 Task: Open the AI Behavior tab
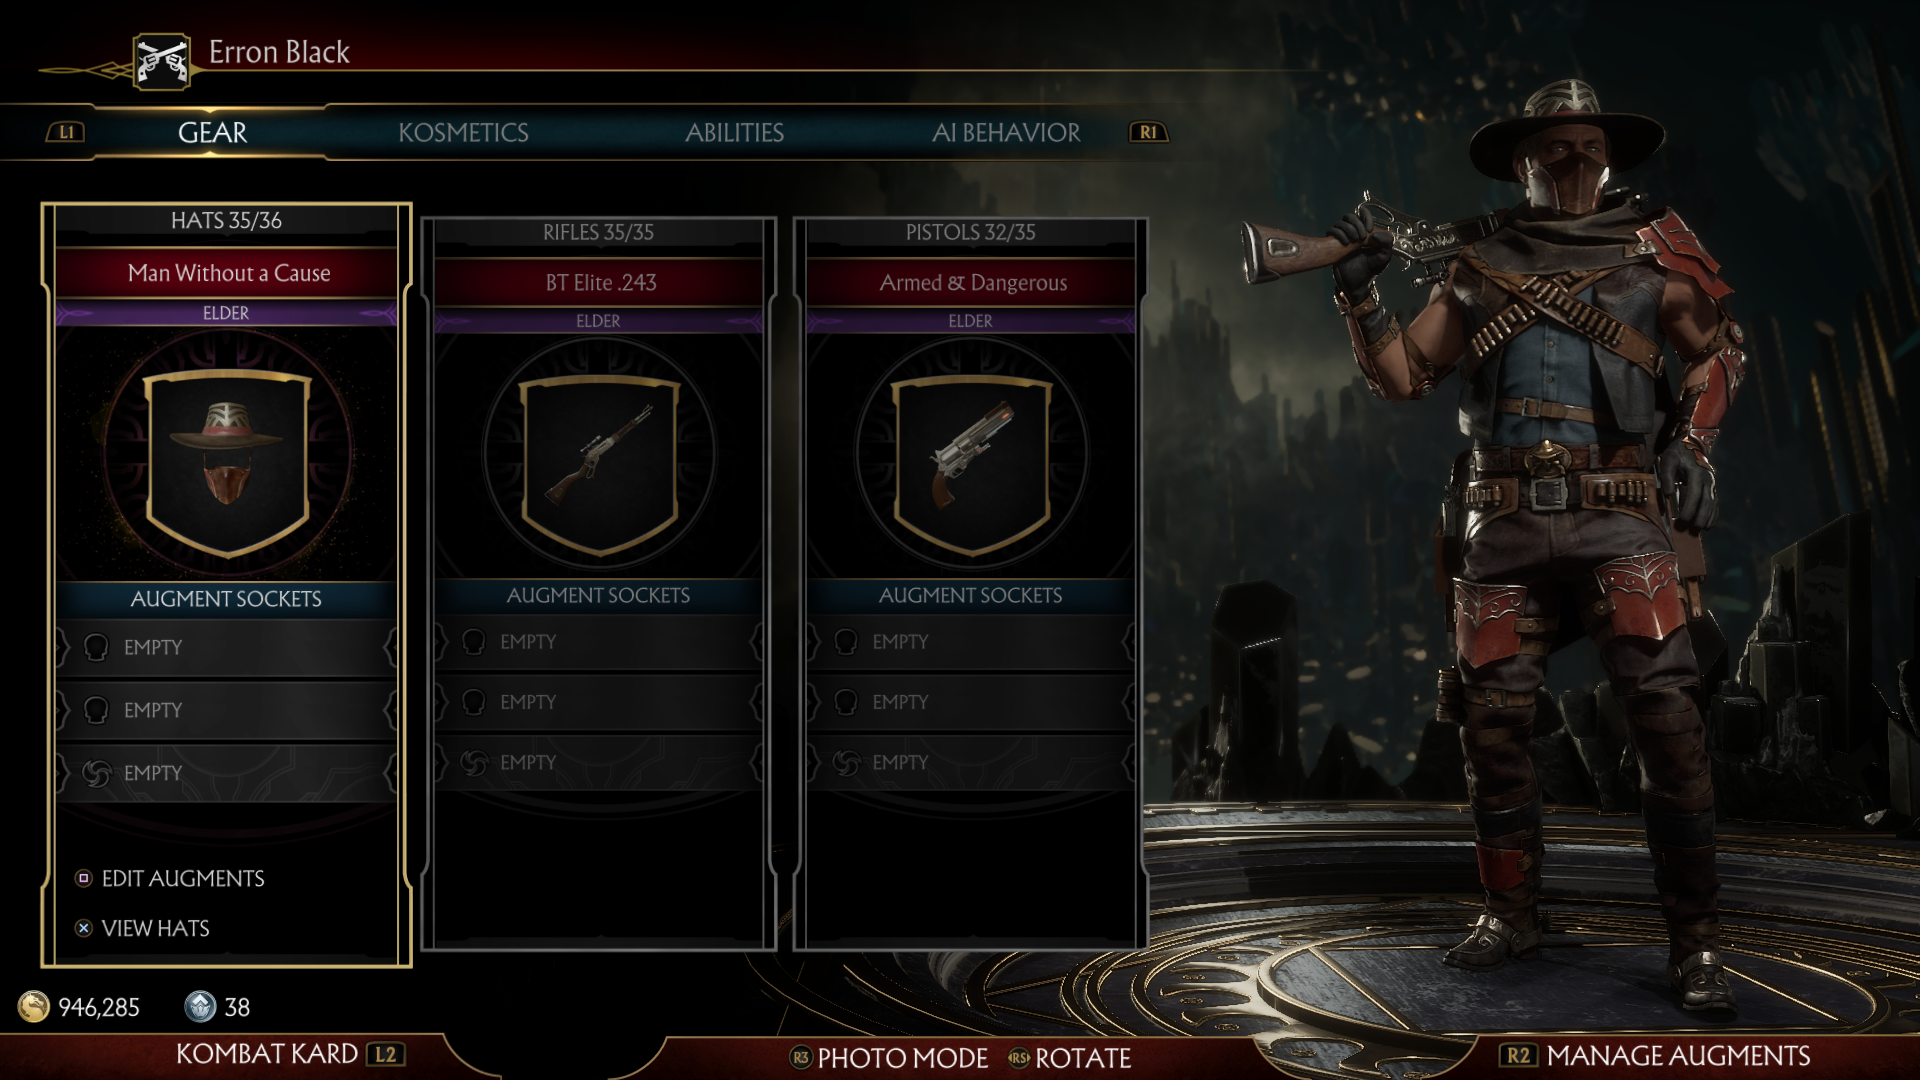(1006, 133)
